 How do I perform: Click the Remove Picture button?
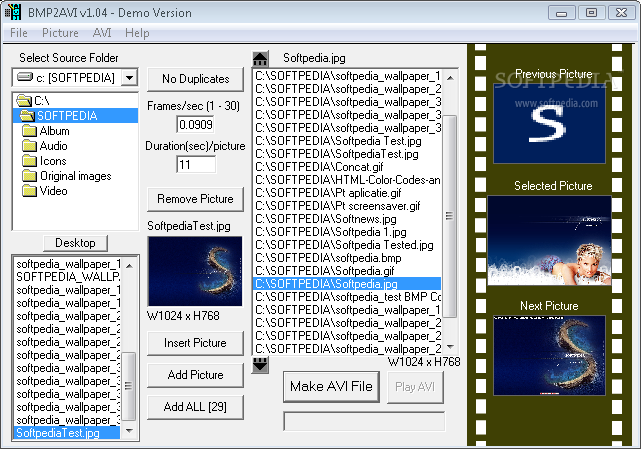coord(195,199)
